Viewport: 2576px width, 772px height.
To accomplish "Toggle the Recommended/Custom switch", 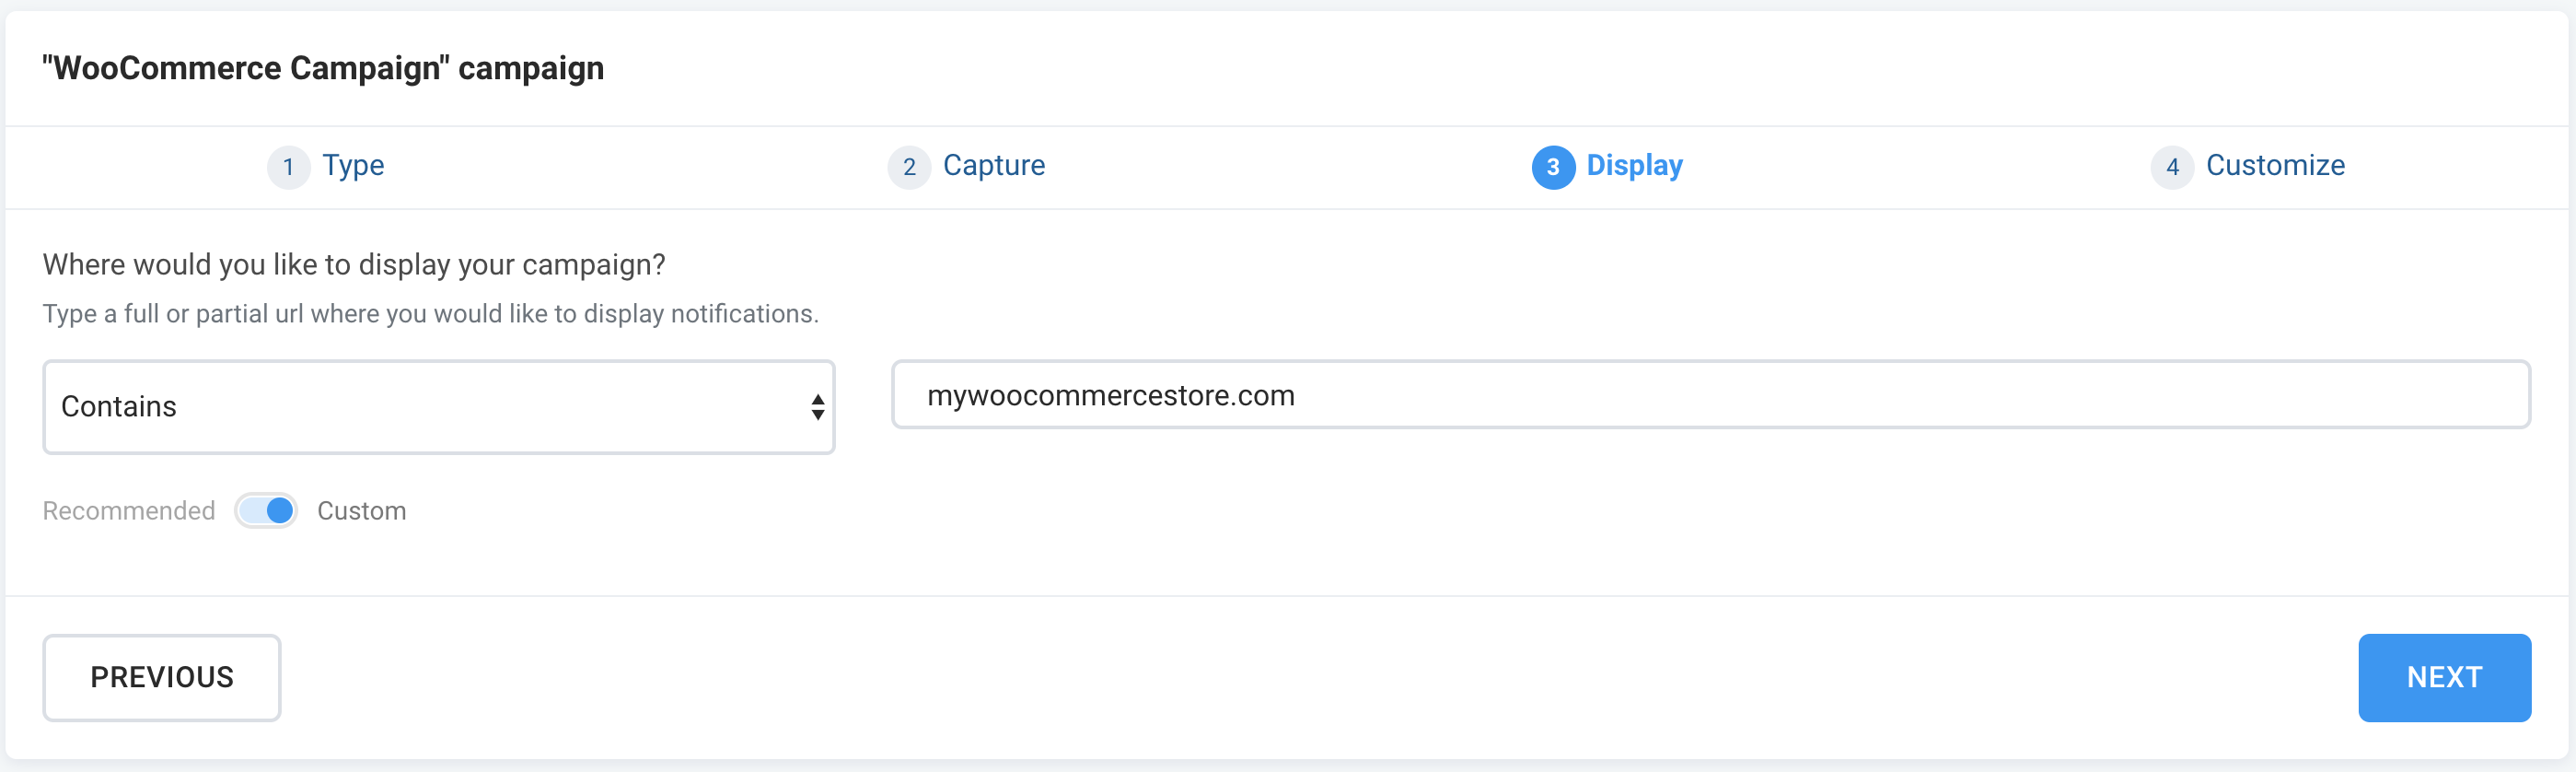I will [266, 511].
